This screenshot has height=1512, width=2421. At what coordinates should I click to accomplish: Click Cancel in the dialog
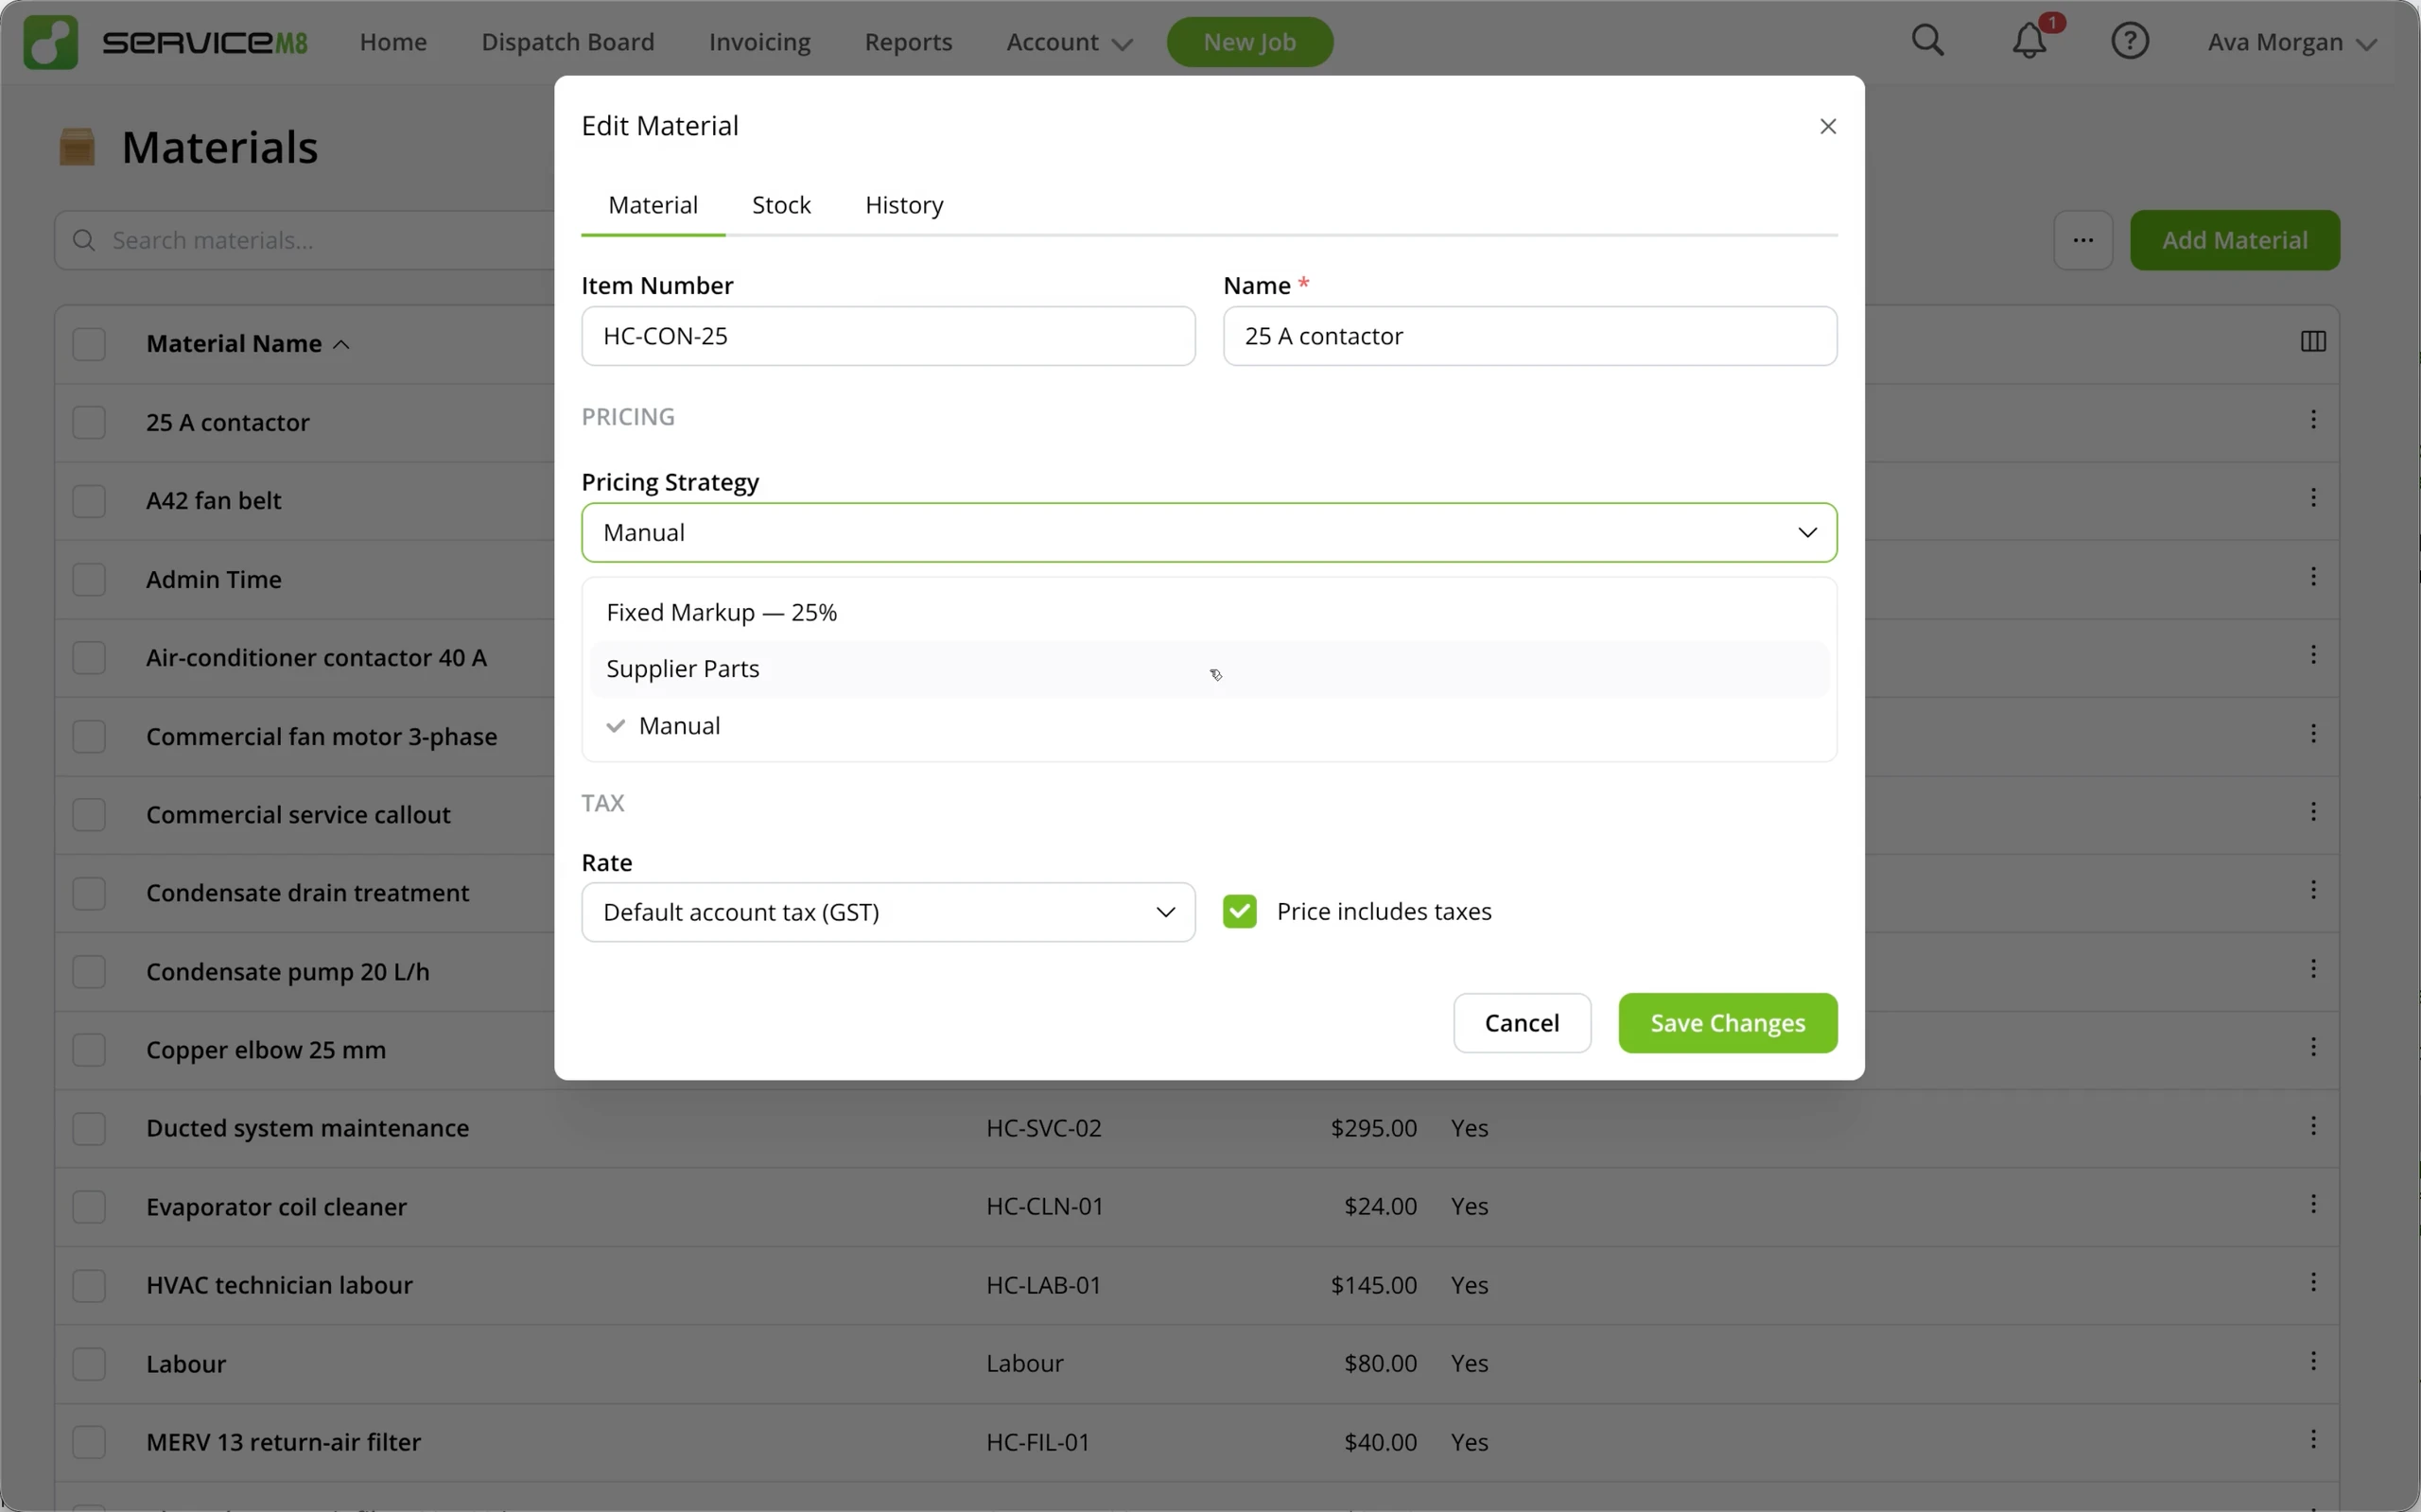[1522, 1023]
